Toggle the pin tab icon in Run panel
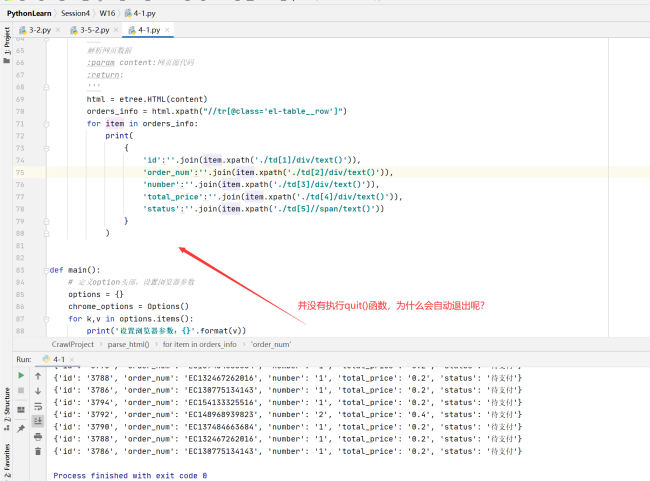The height and width of the screenshot is (481, 650). (21, 428)
